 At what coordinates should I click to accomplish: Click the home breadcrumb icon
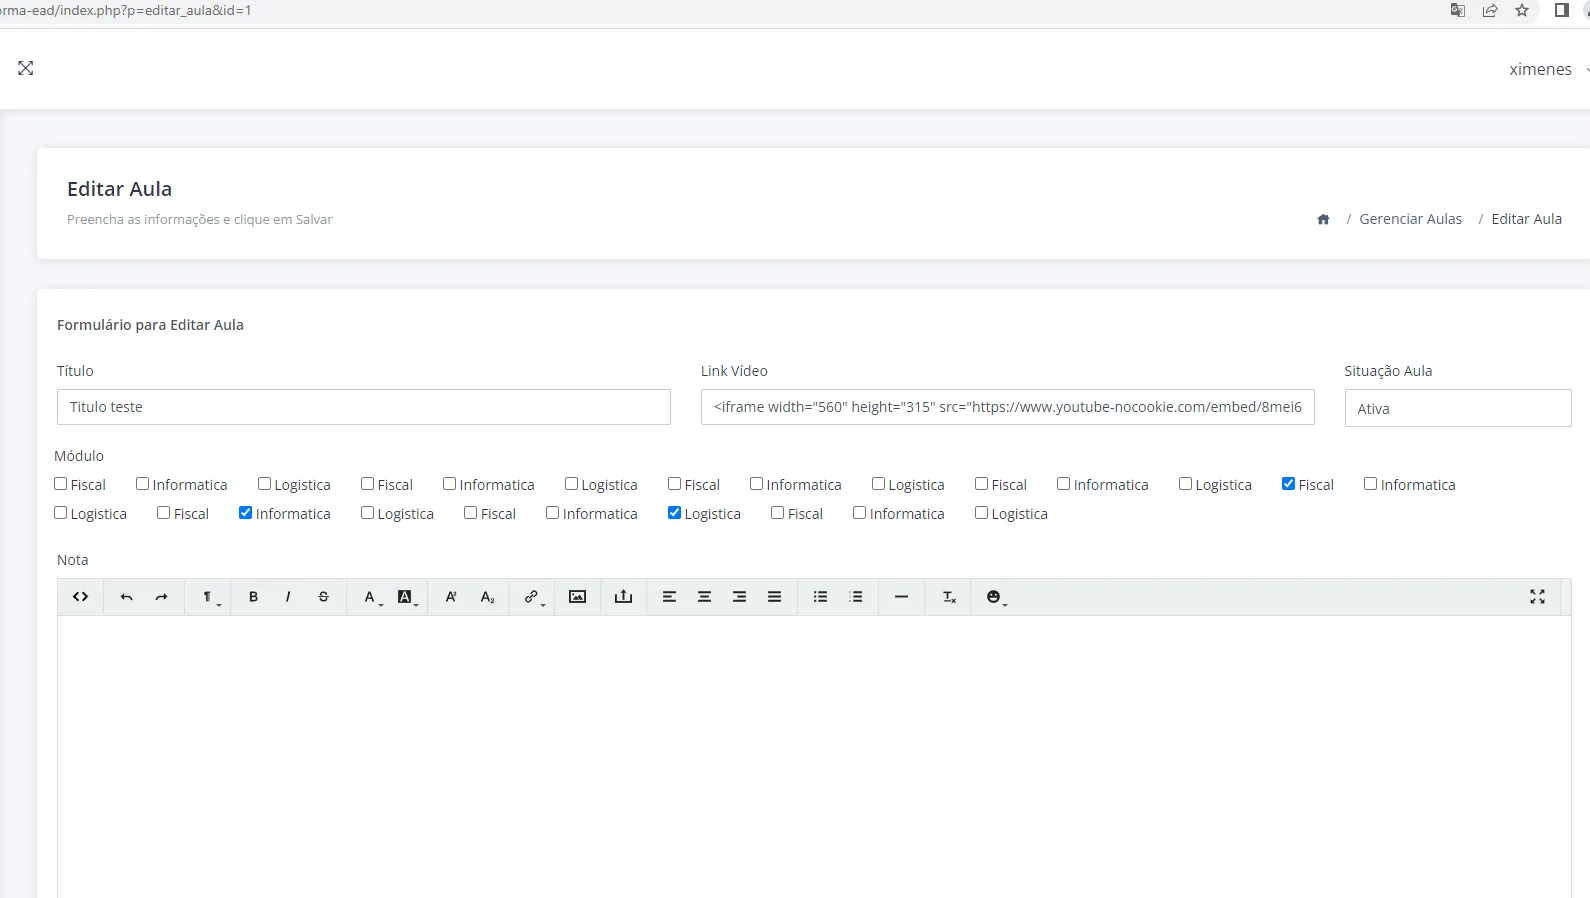point(1323,219)
